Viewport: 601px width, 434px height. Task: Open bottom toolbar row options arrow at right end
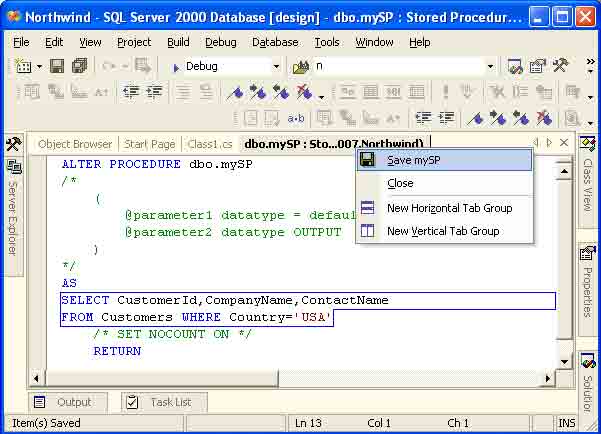click(590, 123)
